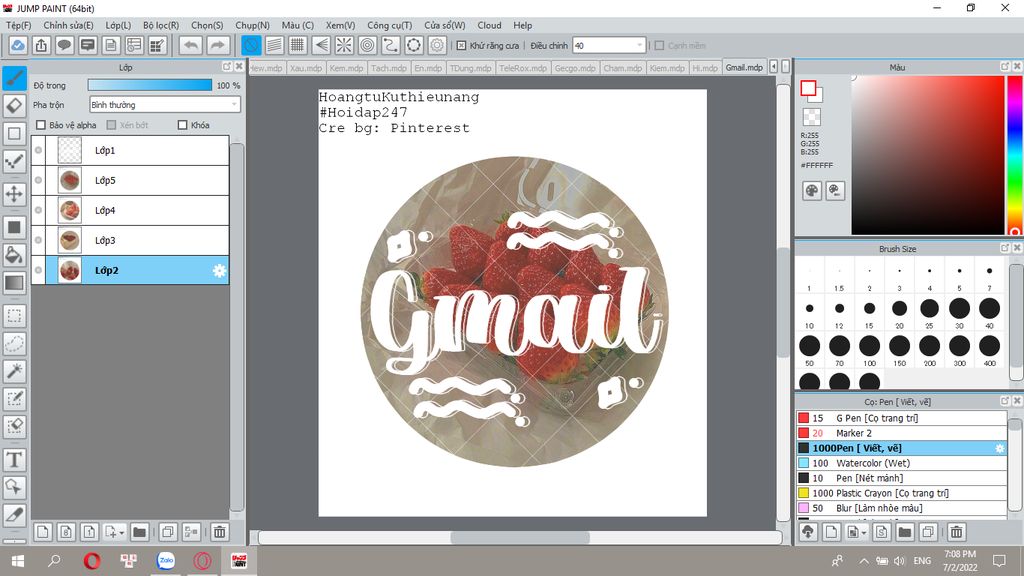Image resolution: width=1024 pixels, height=576 pixels.
Task: Open Windows Start menu
Action: (x=18, y=561)
